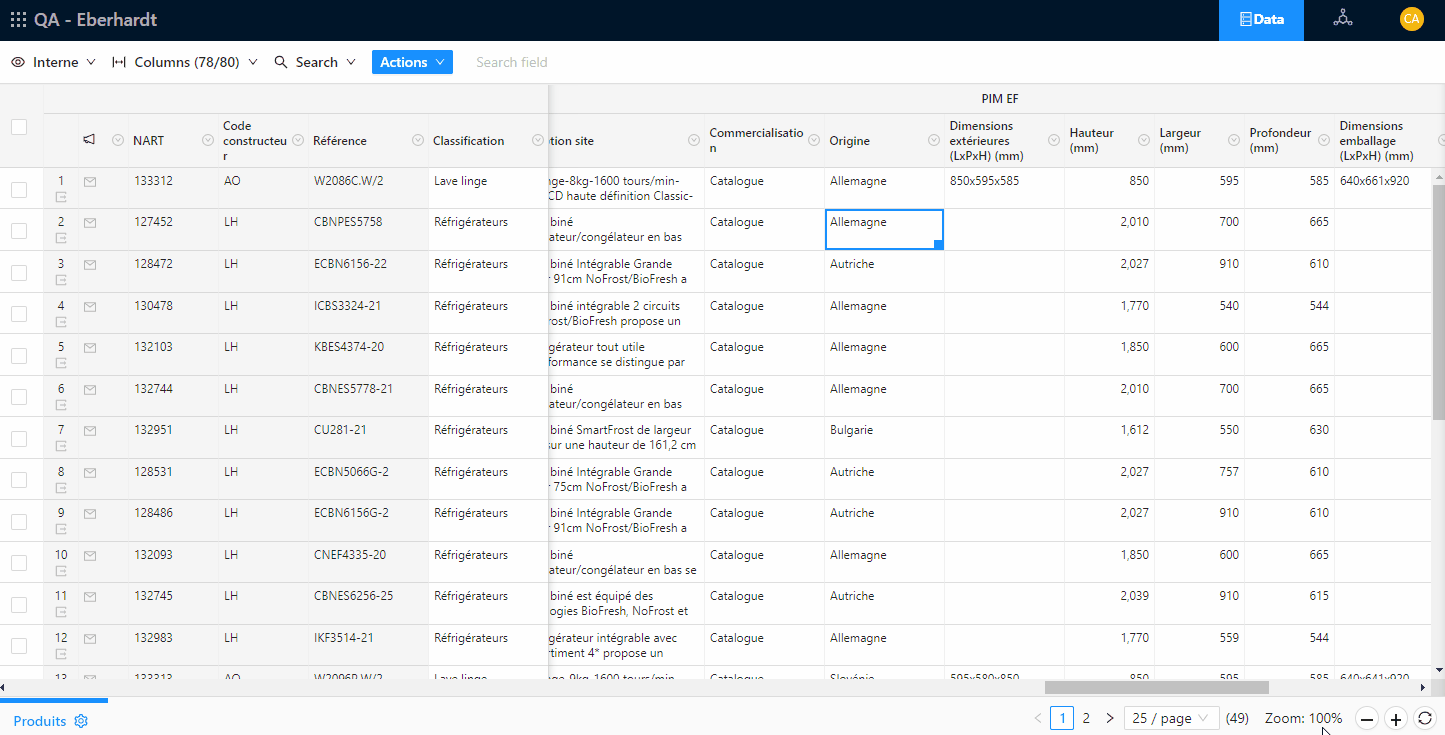
Task: Open settings gear next to Produits
Action: [x=82, y=721]
